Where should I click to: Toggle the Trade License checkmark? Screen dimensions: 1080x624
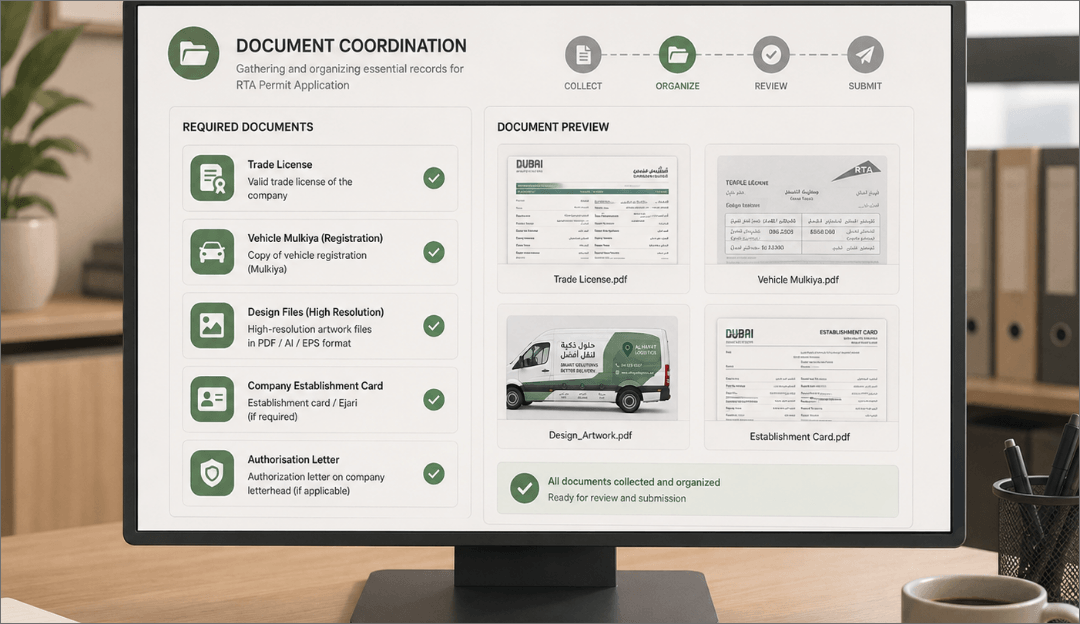tap(434, 178)
